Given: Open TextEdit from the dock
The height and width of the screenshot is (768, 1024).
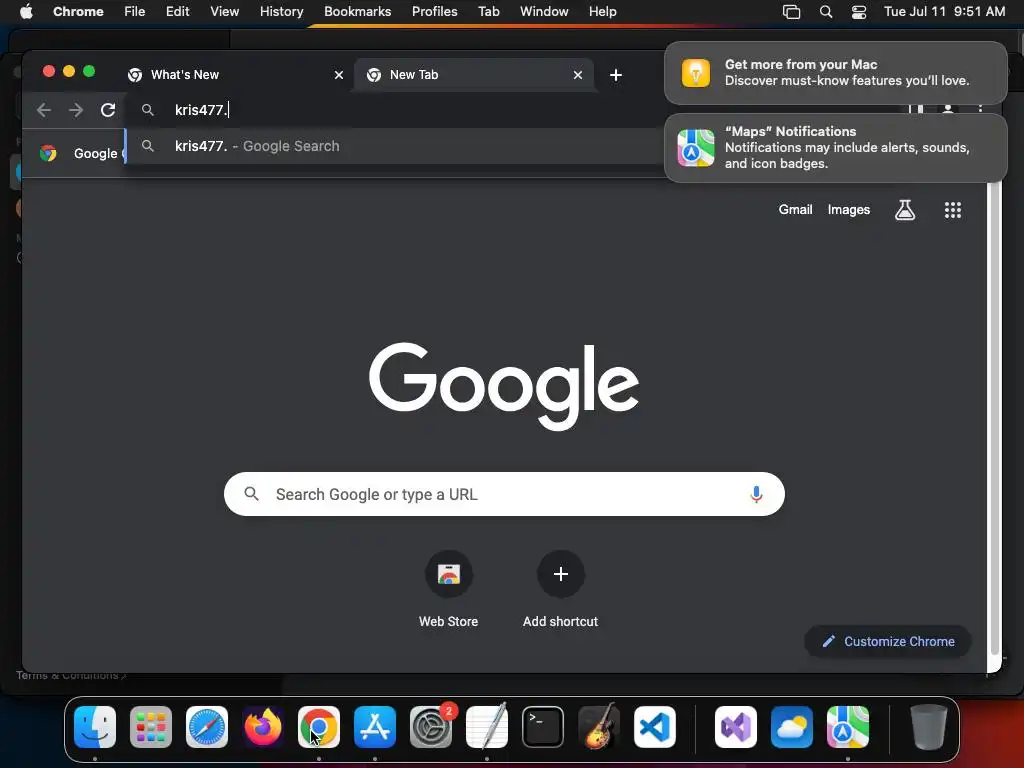Looking at the screenshot, I should point(487,727).
